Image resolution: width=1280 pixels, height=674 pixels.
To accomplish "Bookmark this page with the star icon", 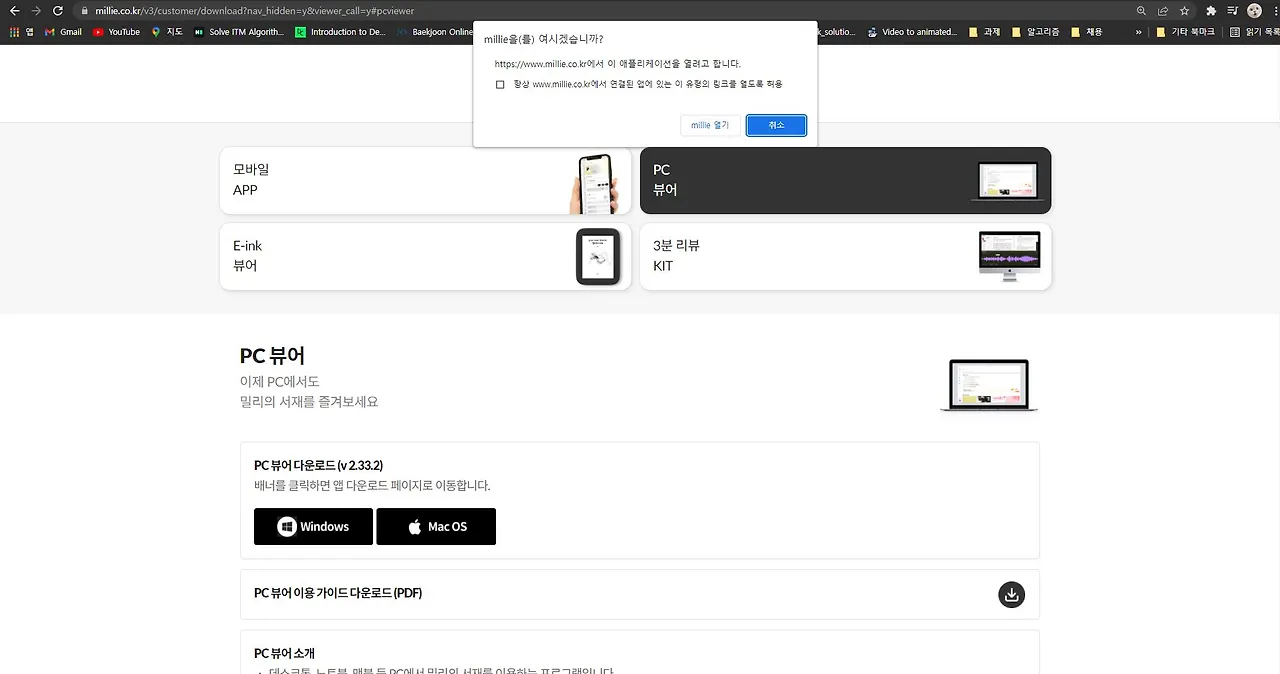I will click(x=1185, y=11).
